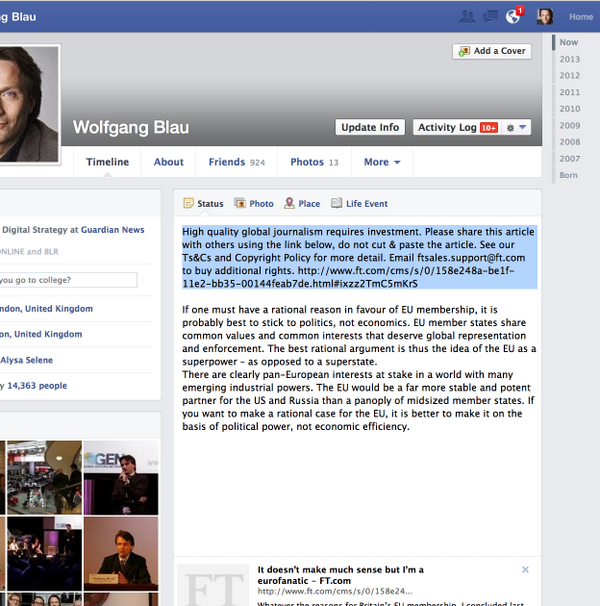Open friend requests icon in top bar
The width and height of the screenshot is (600, 606).
coord(467,17)
